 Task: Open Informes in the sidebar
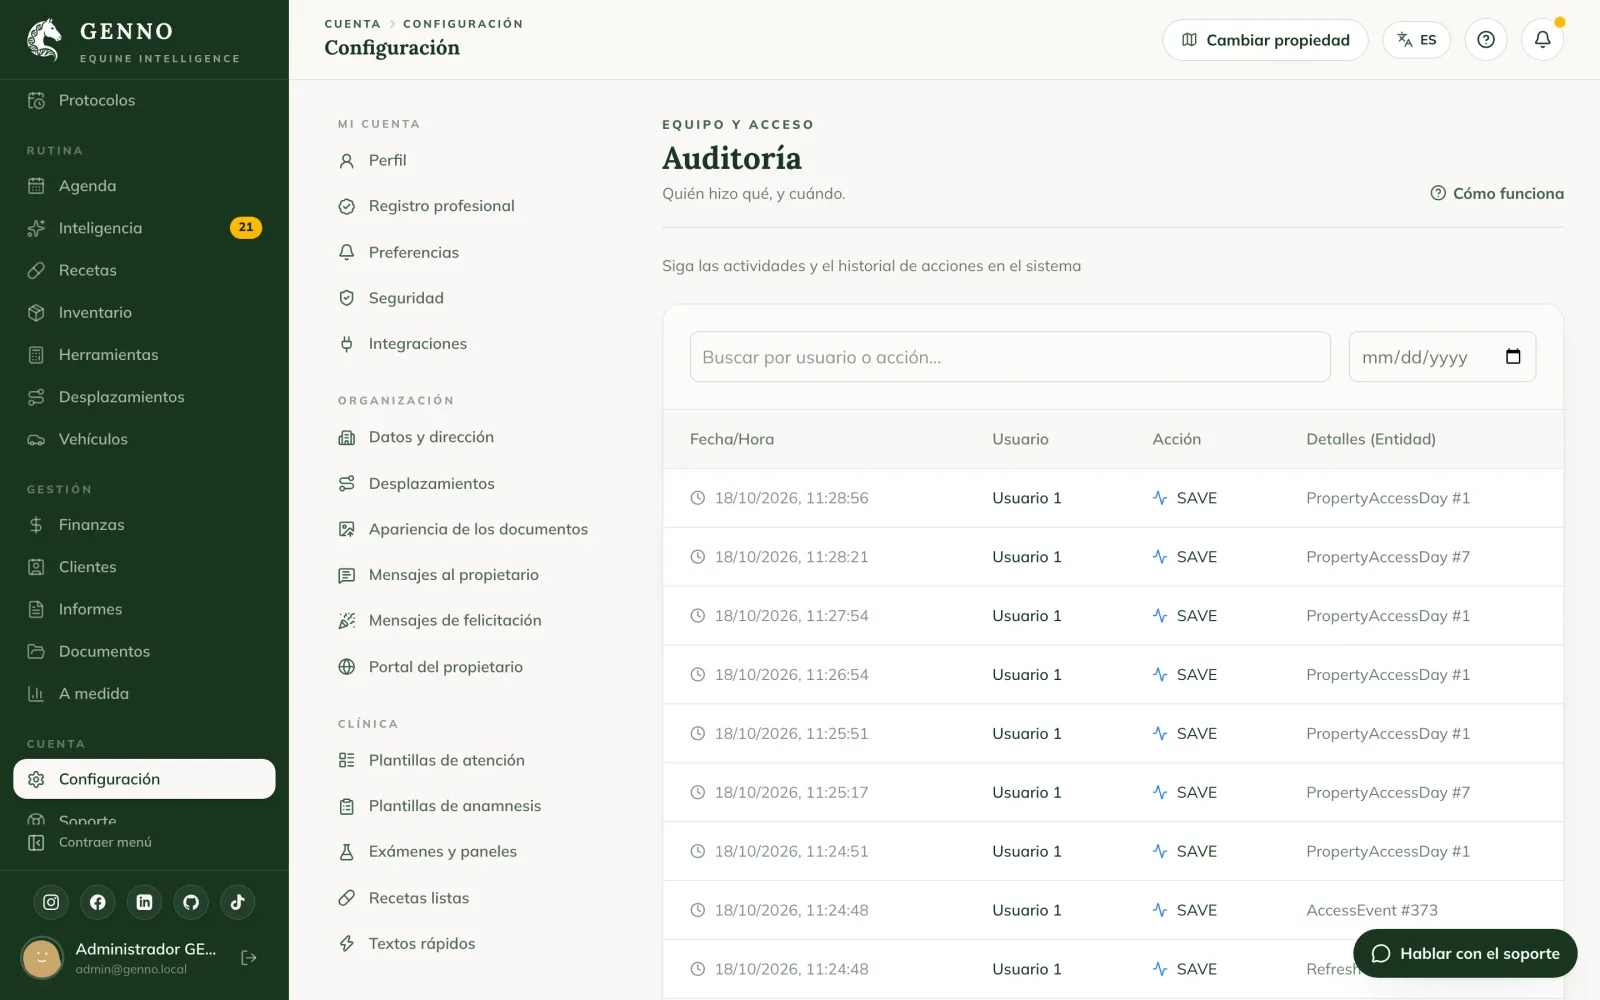[x=144, y=609]
